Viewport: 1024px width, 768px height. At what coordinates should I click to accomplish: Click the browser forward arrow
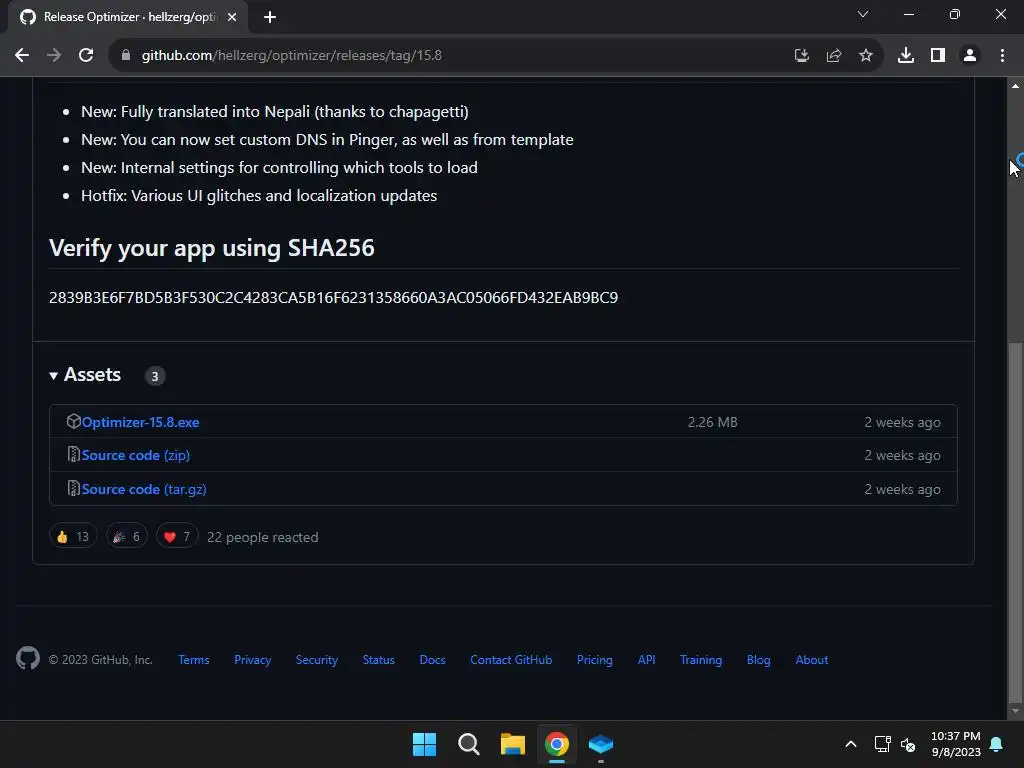coord(54,56)
